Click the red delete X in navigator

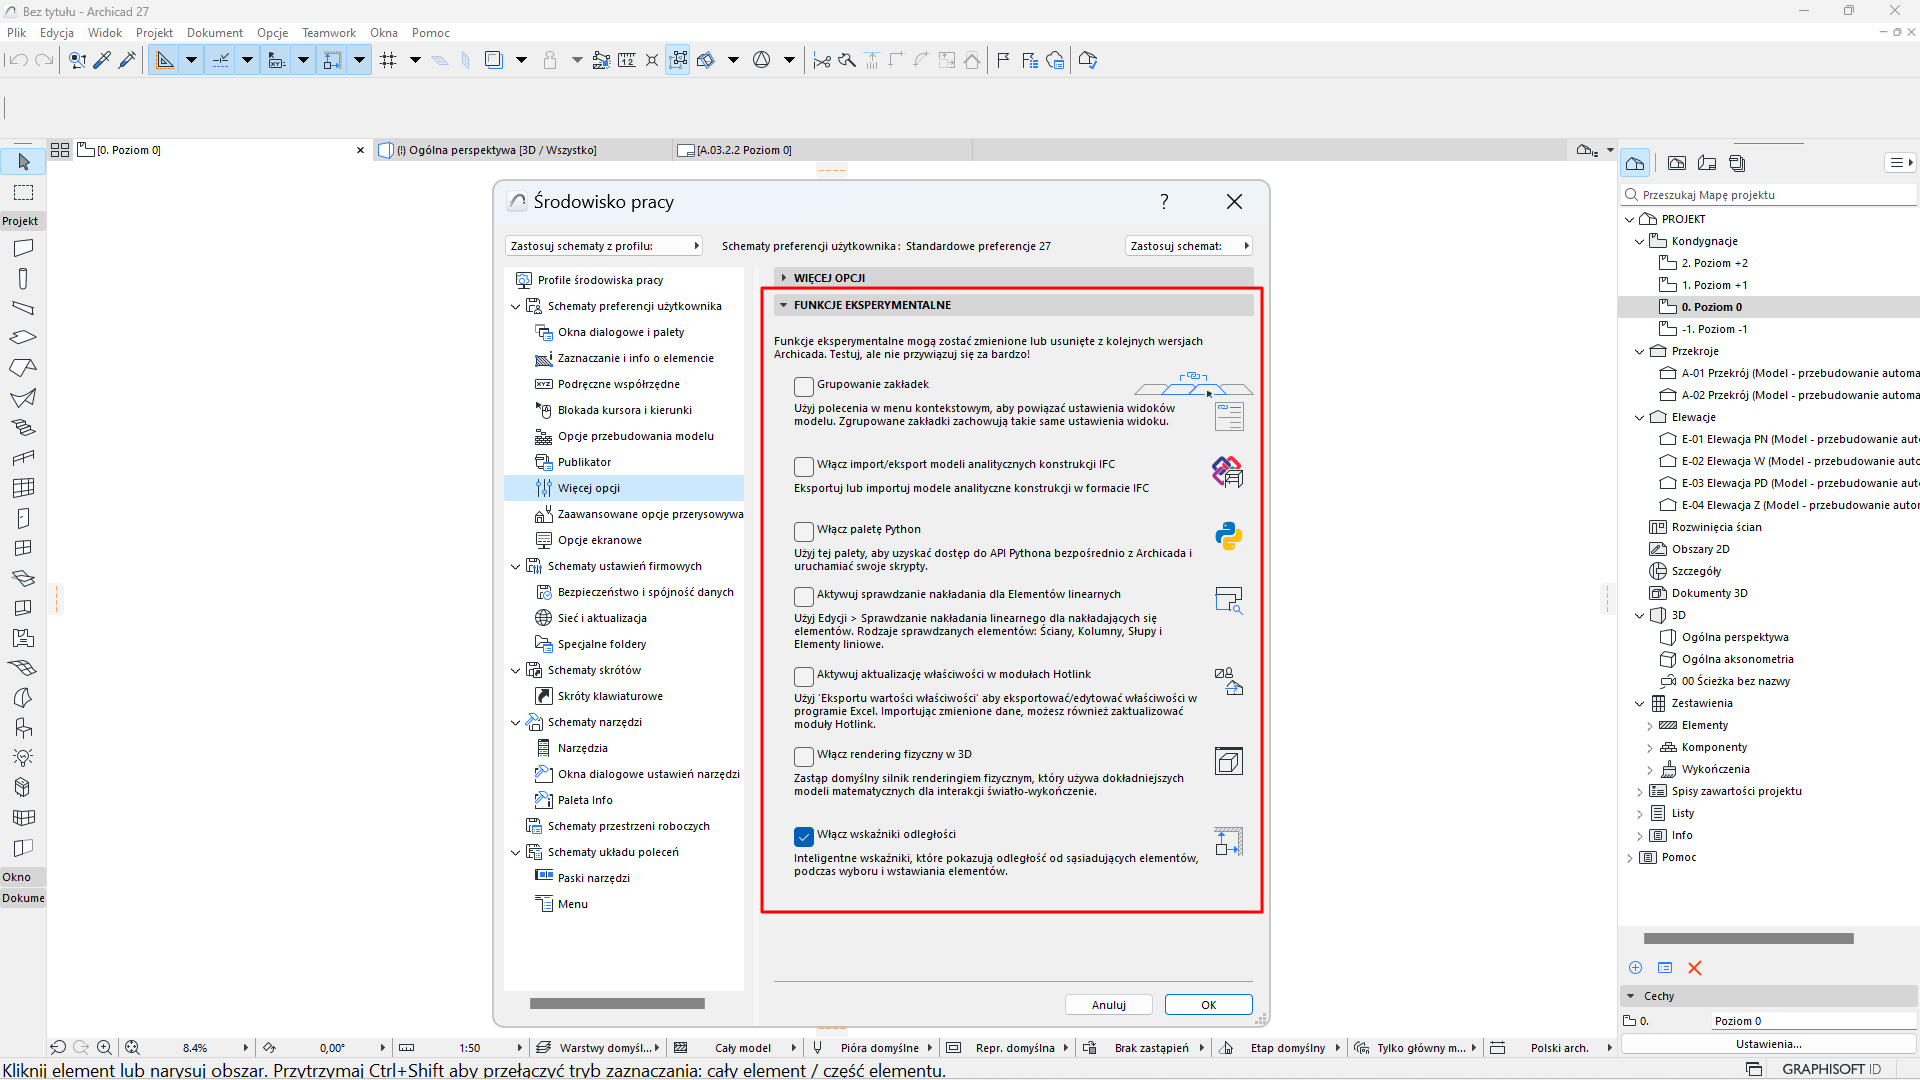[1694, 967]
